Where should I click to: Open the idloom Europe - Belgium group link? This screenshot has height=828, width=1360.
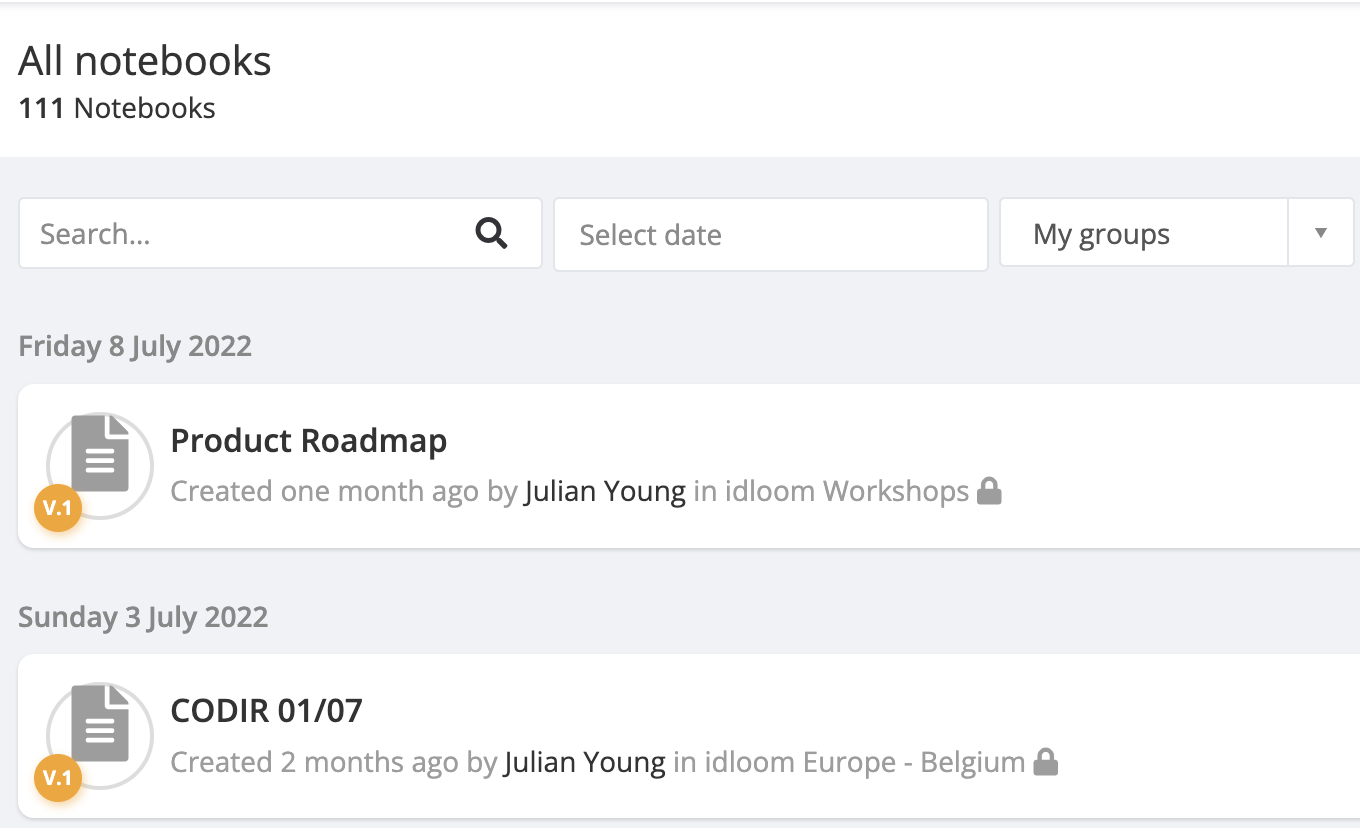click(x=864, y=762)
